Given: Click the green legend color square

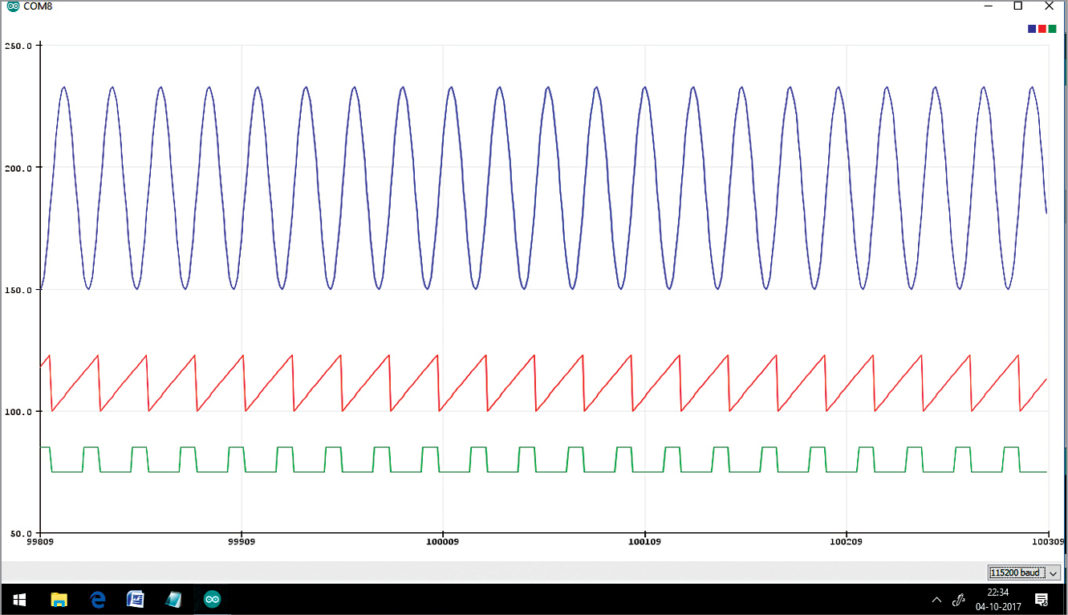Looking at the screenshot, I should (1052, 29).
